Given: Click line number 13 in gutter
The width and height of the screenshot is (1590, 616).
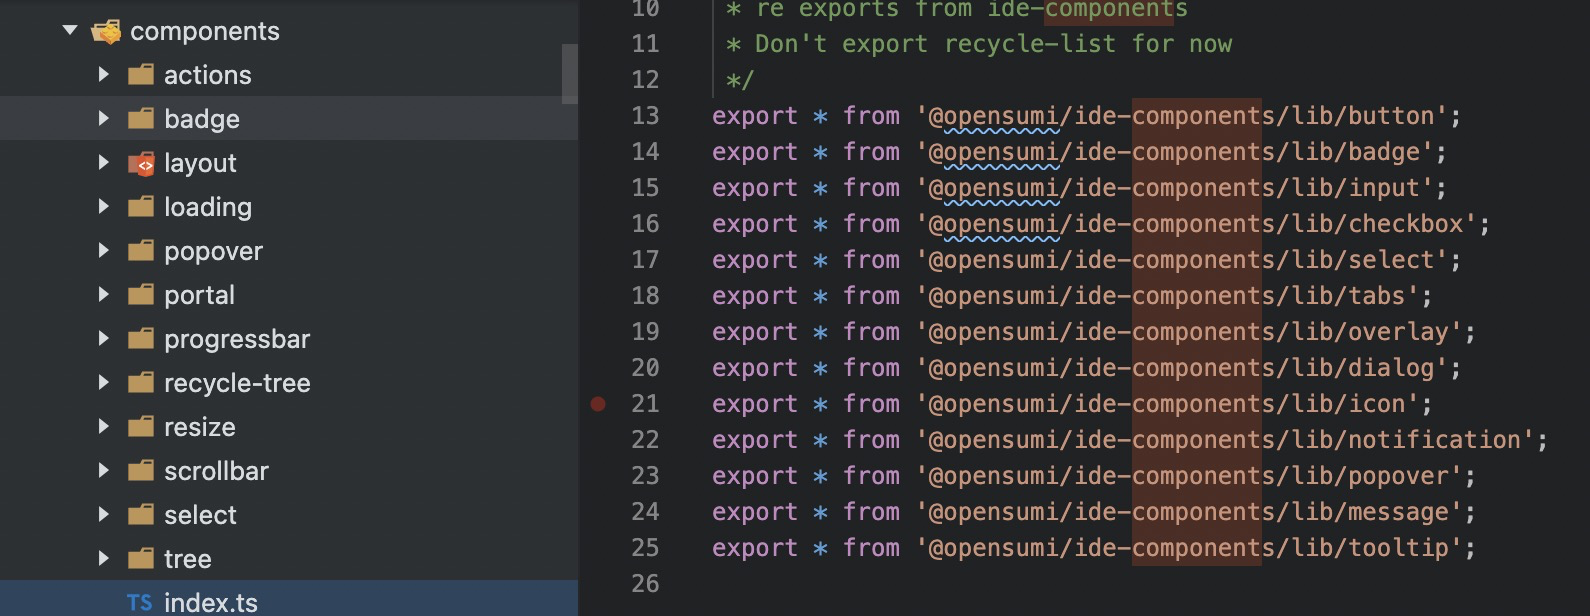Looking at the screenshot, I should point(645,116).
